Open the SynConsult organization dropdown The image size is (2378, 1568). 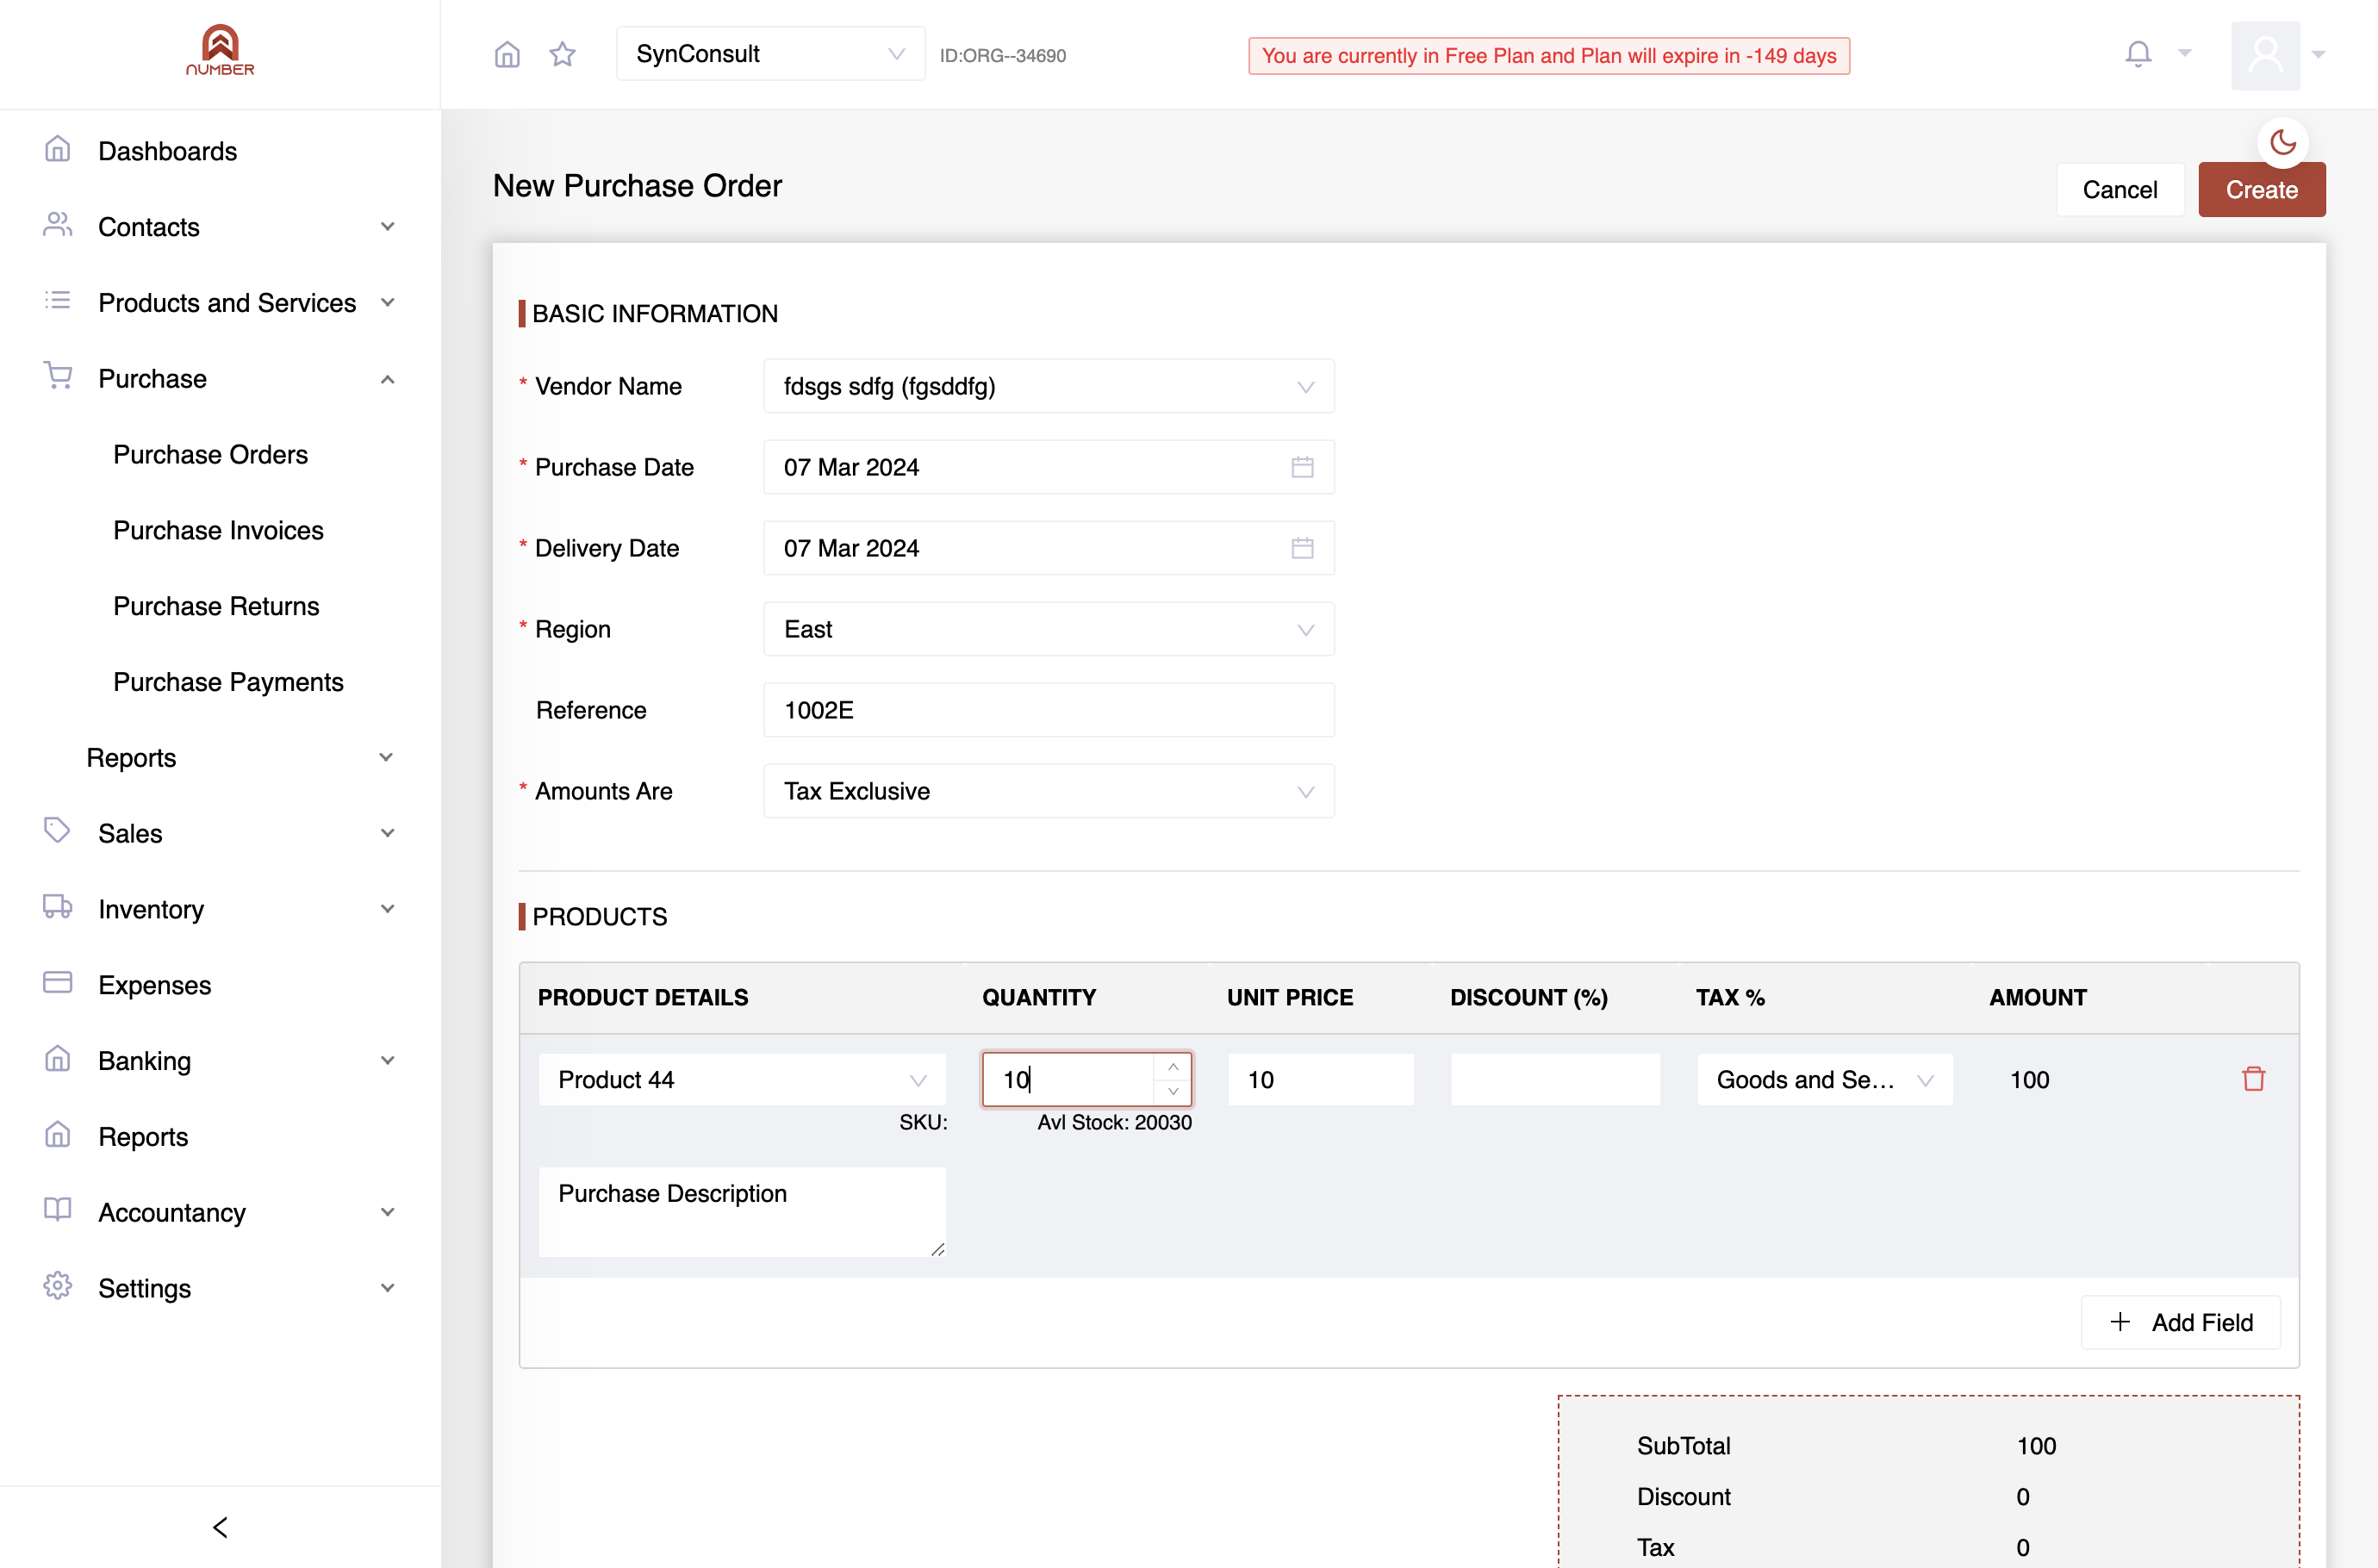(x=771, y=54)
